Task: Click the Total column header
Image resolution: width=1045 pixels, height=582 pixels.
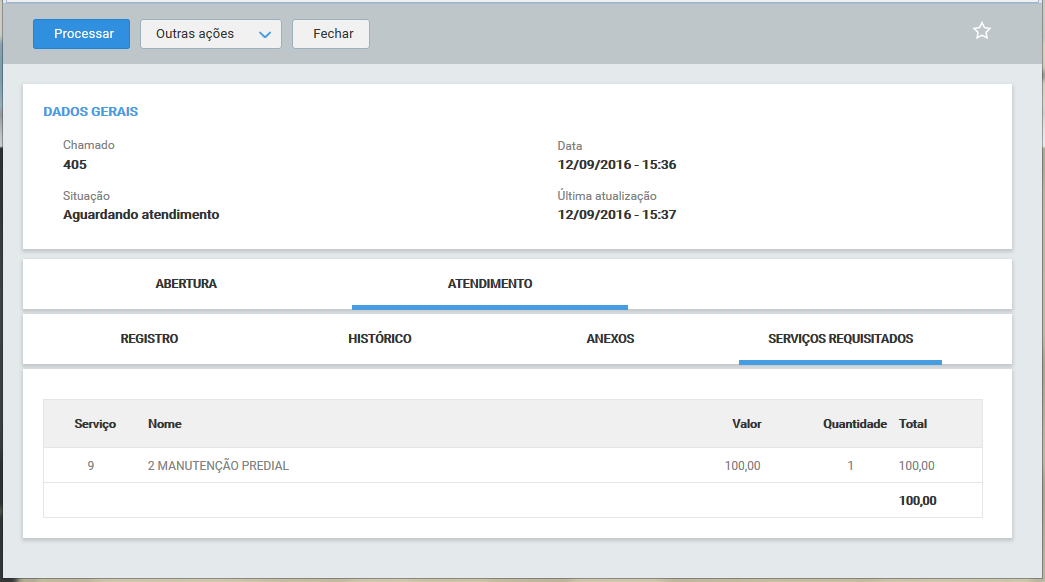Action: coord(913,424)
